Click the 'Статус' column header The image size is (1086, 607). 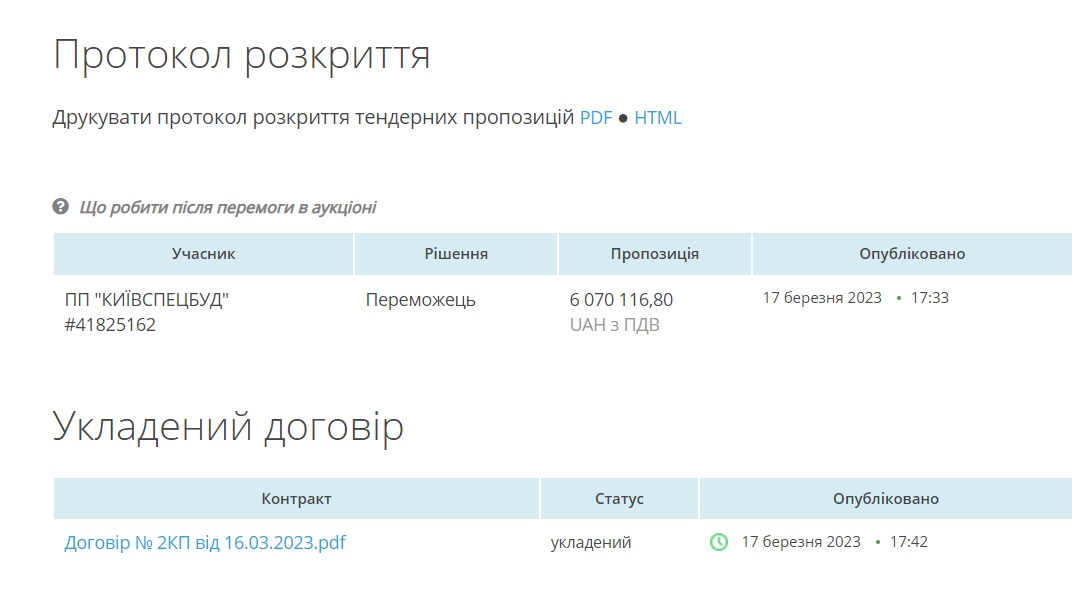coord(619,498)
